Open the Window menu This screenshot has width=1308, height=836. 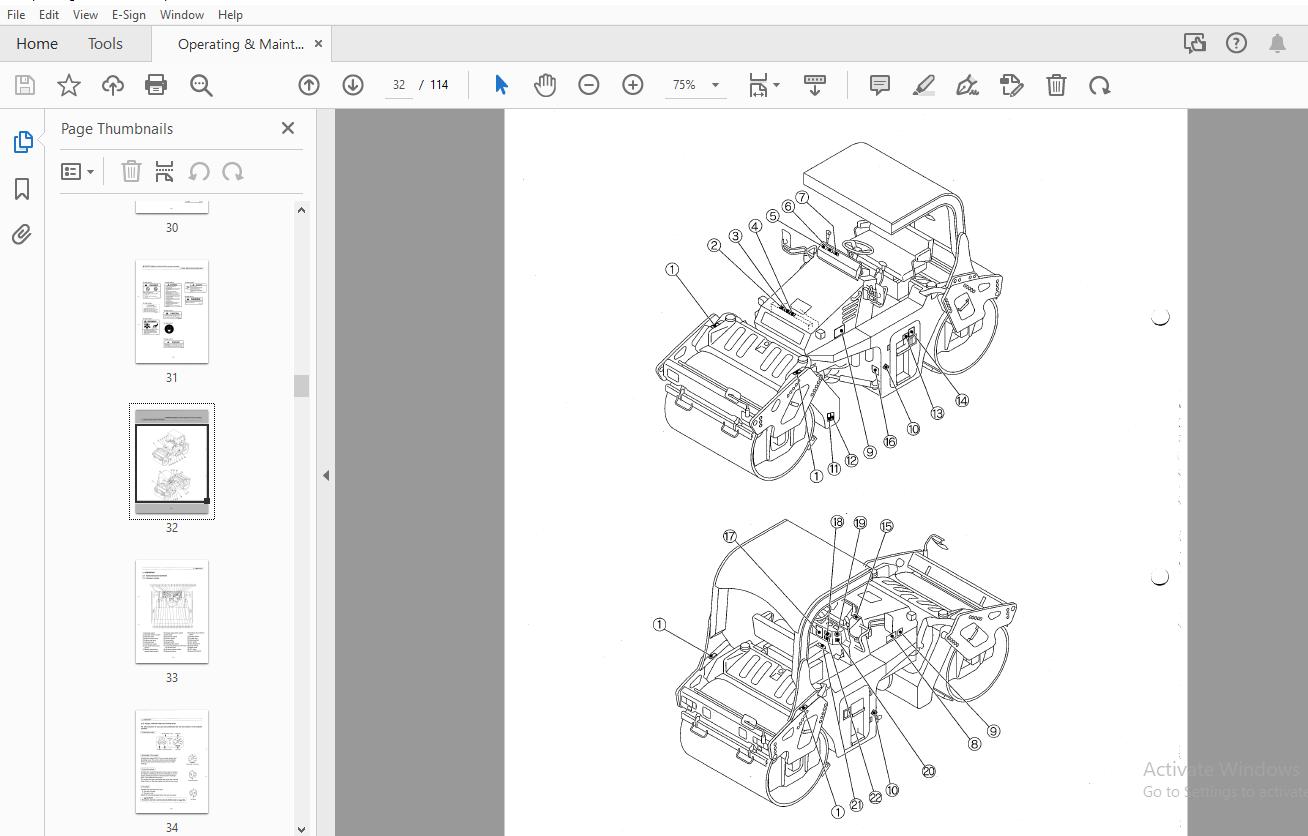[182, 15]
